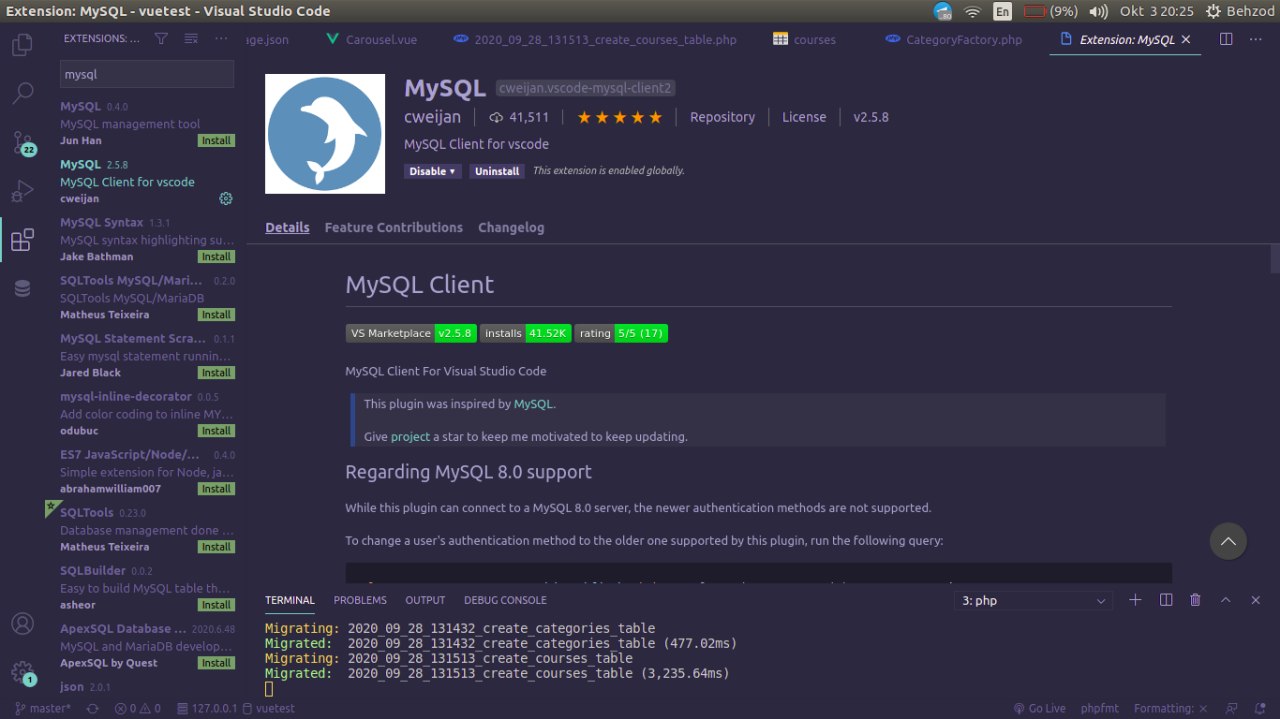Add a new terminal with plus icon

(1135, 600)
